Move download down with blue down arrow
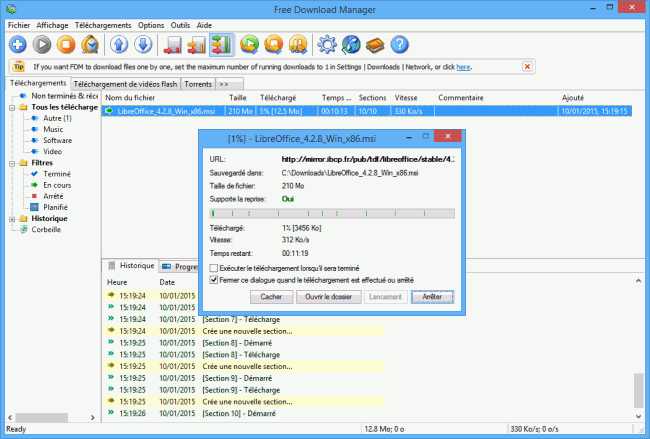The height and width of the screenshot is (439, 650). [x=143, y=44]
